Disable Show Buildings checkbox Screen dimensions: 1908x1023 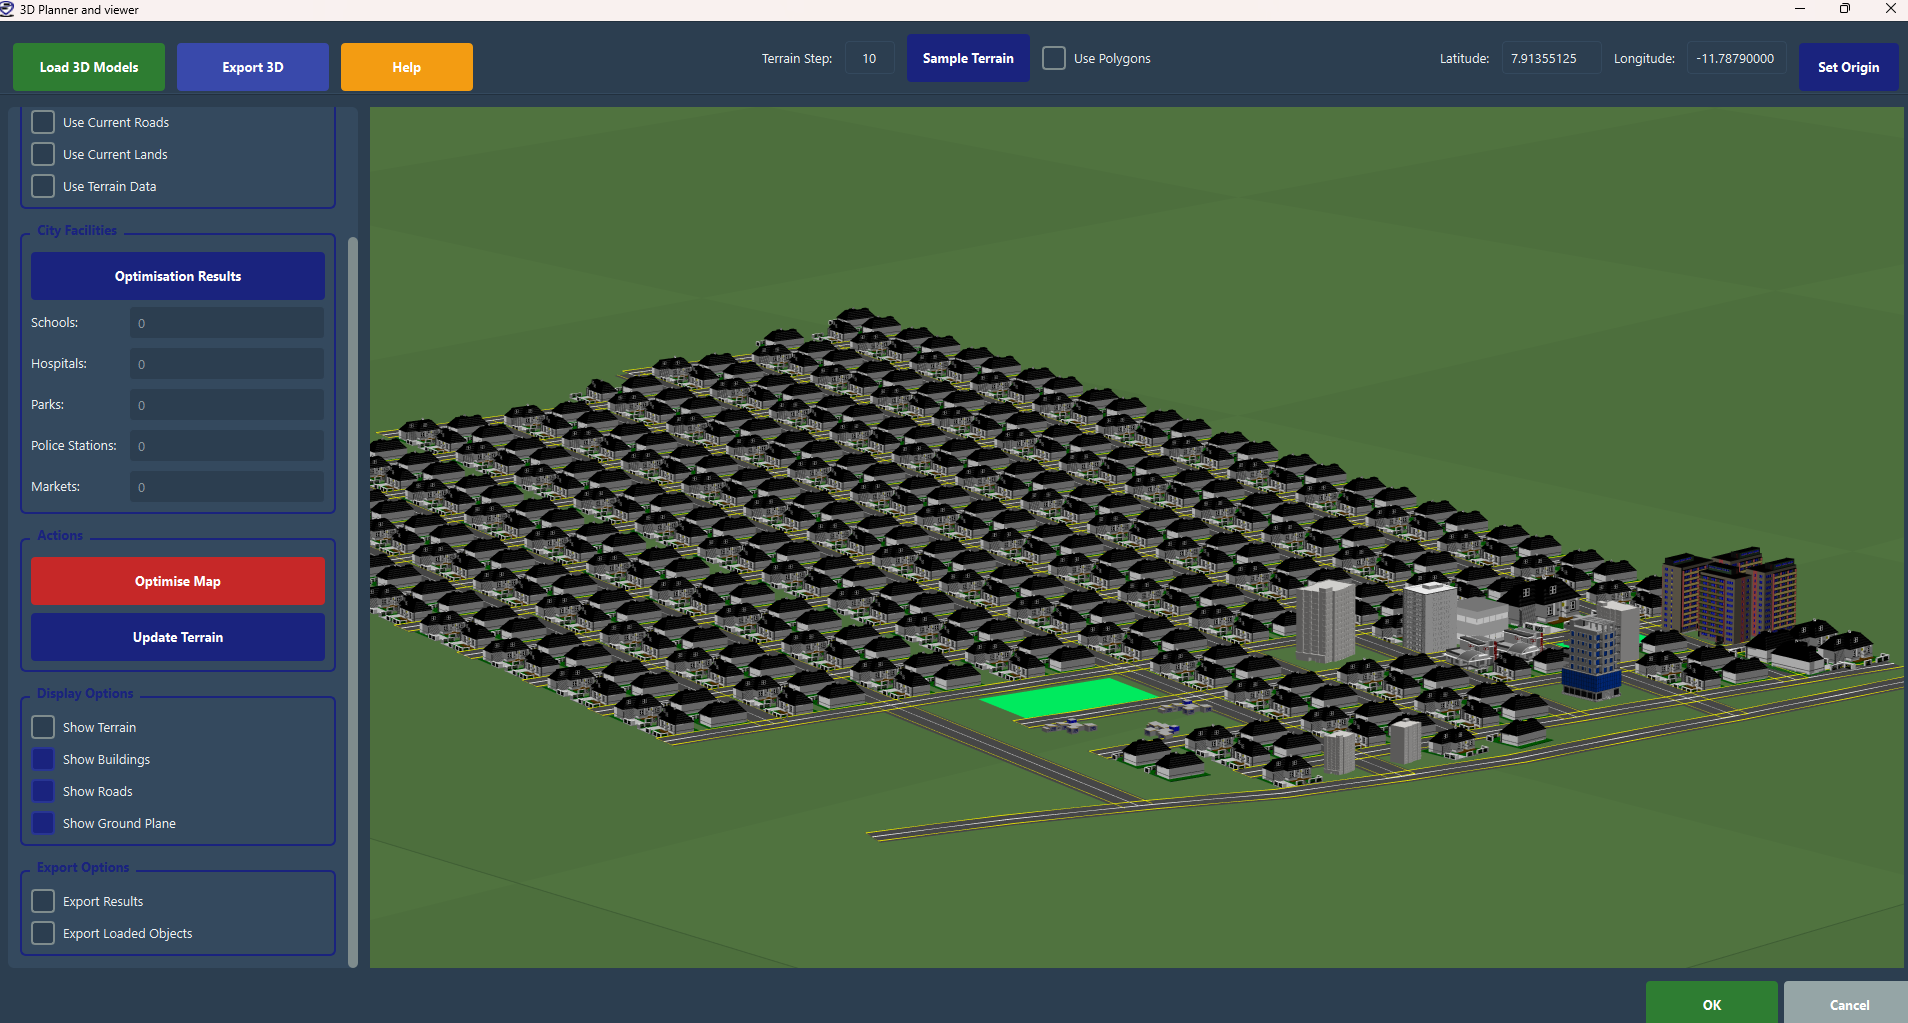coord(43,759)
